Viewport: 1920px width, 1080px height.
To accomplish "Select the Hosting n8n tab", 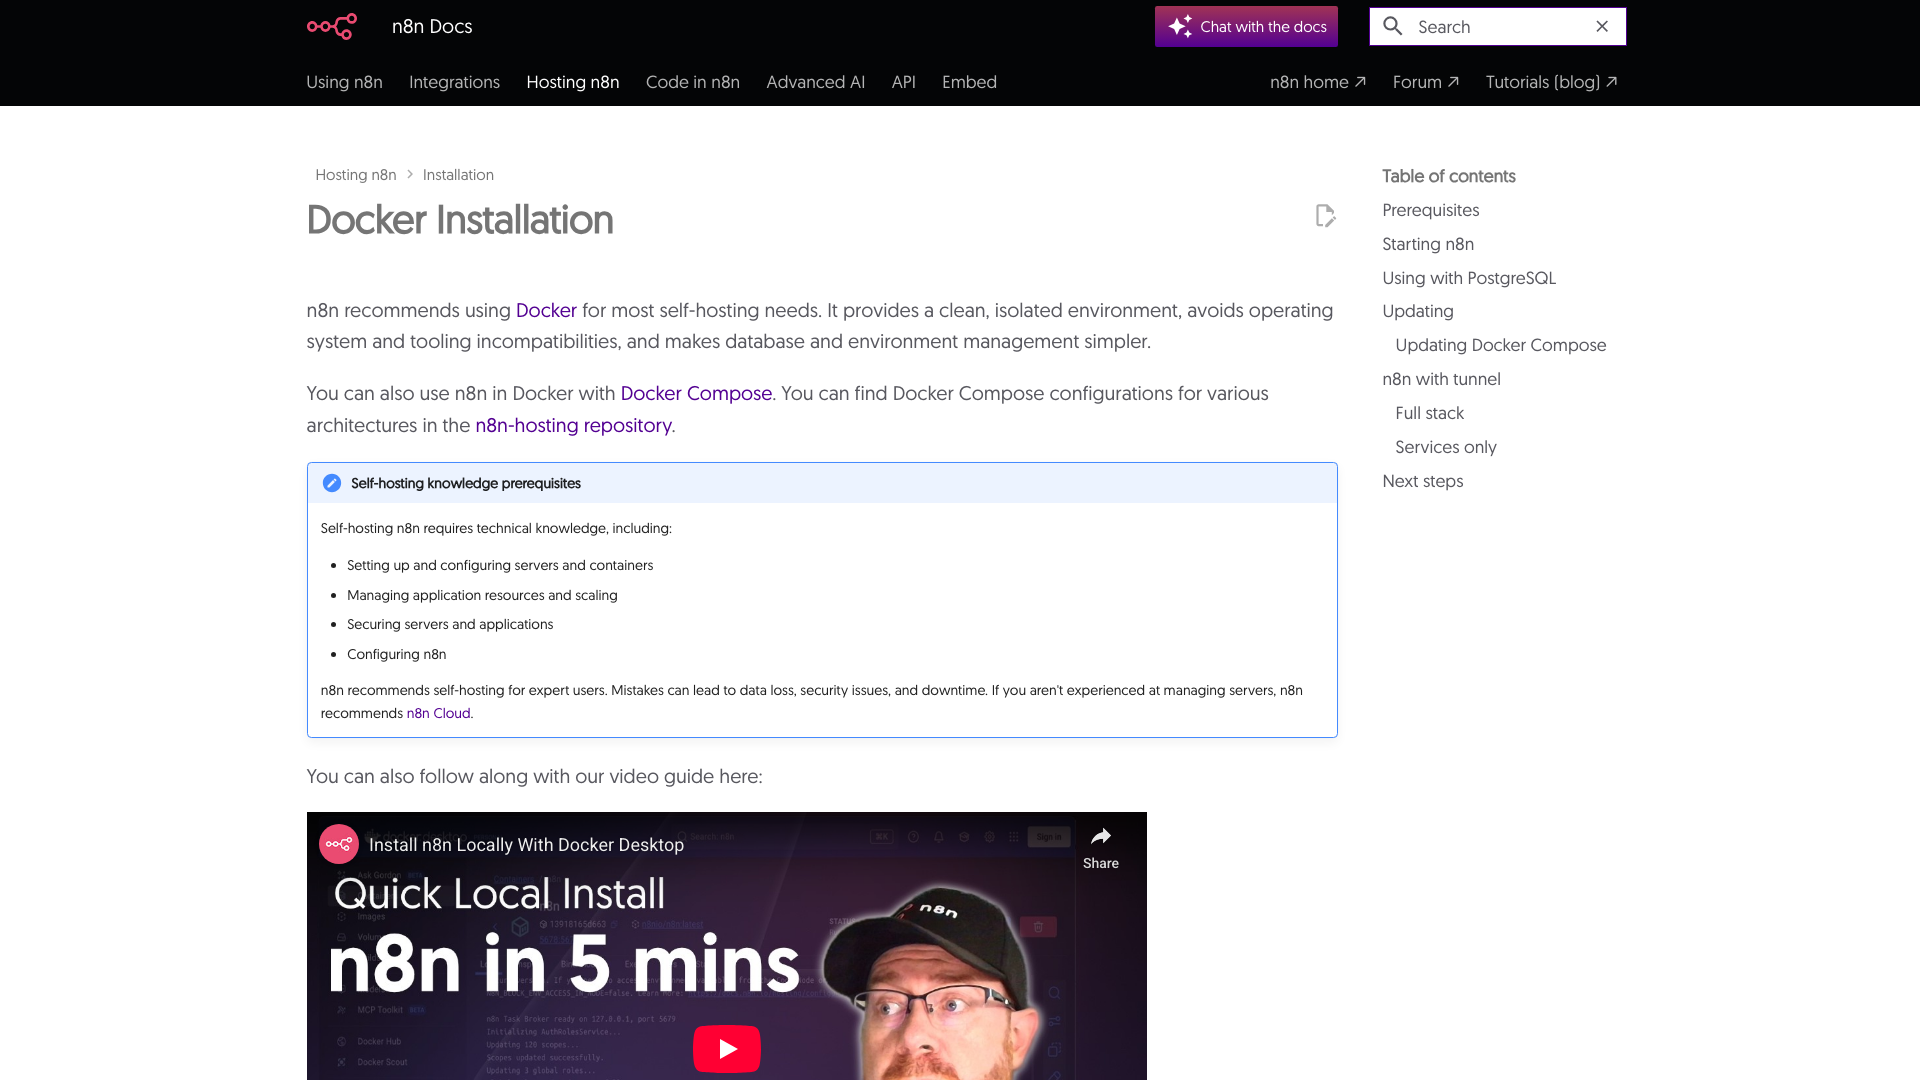I will (573, 82).
